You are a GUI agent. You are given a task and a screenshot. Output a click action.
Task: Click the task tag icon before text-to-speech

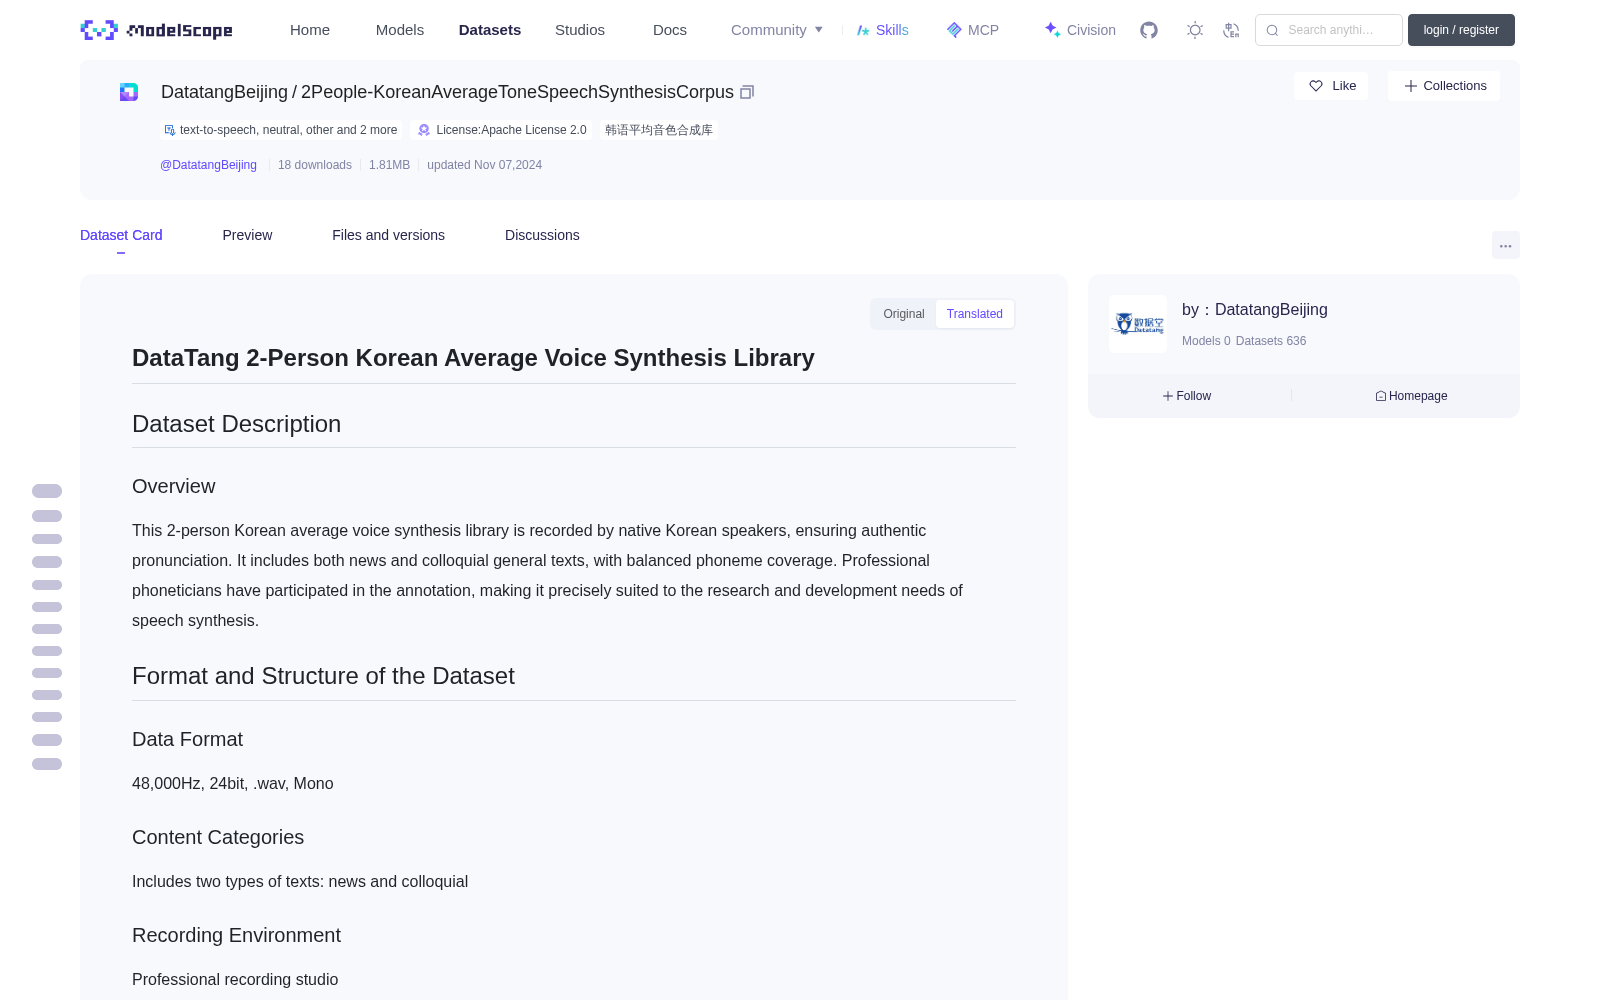(x=169, y=130)
